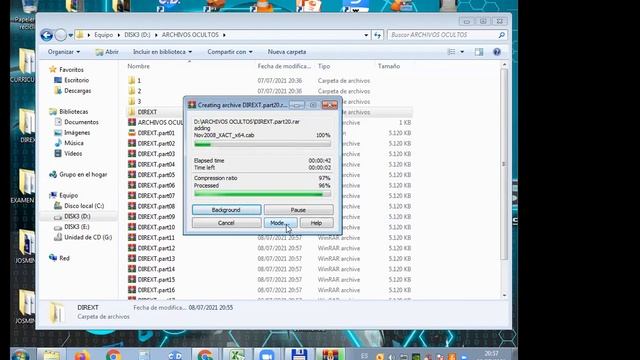This screenshot has height=360, width=640.
Task: Select the file DIREXT.part16
Action: 156,290
